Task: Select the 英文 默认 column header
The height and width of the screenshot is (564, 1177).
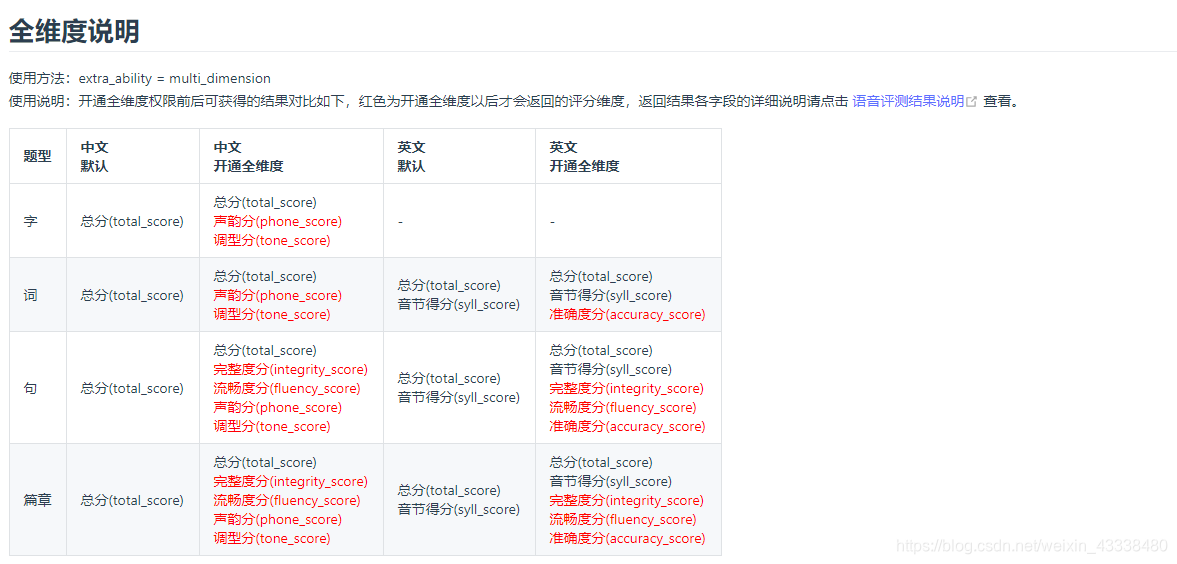Action: [459, 156]
